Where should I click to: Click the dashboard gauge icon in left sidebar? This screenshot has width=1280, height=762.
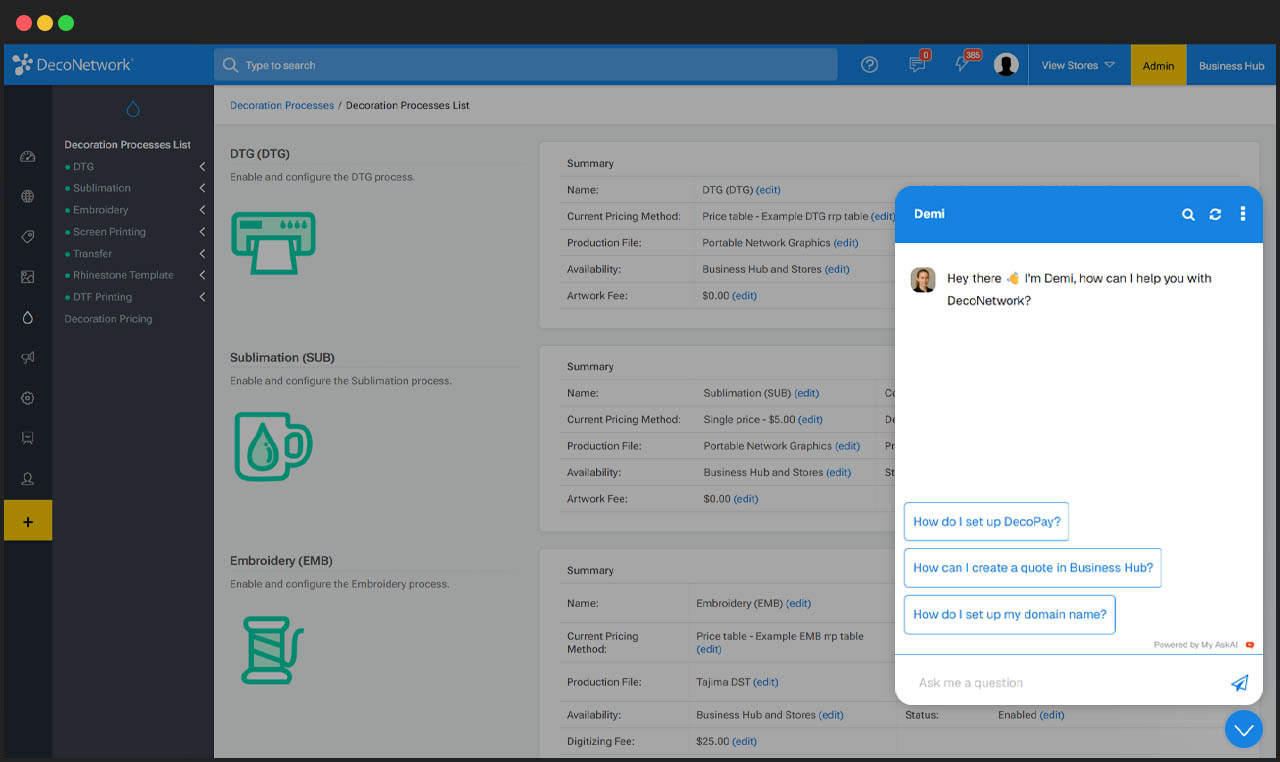coord(28,157)
